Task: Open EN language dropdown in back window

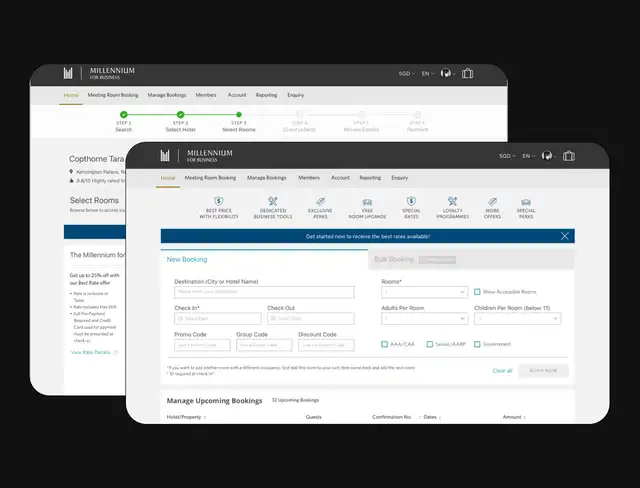Action: click(428, 73)
